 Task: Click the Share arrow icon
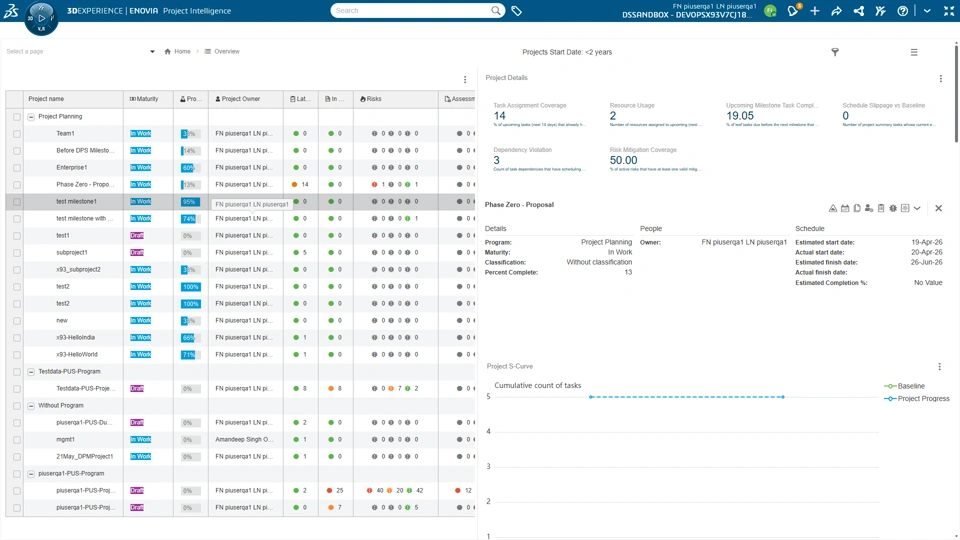coord(836,11)
